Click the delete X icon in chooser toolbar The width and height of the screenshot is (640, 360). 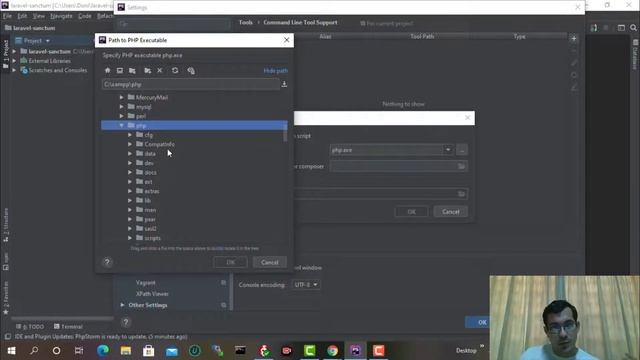[160, 71]
